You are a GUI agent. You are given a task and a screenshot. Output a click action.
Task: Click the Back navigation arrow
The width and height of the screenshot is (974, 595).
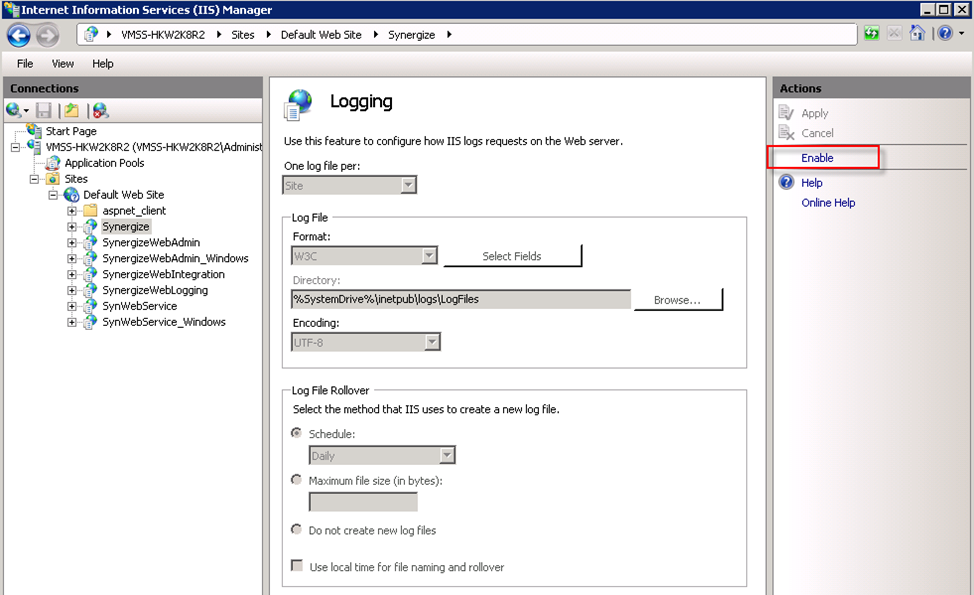tap(19, 35)
